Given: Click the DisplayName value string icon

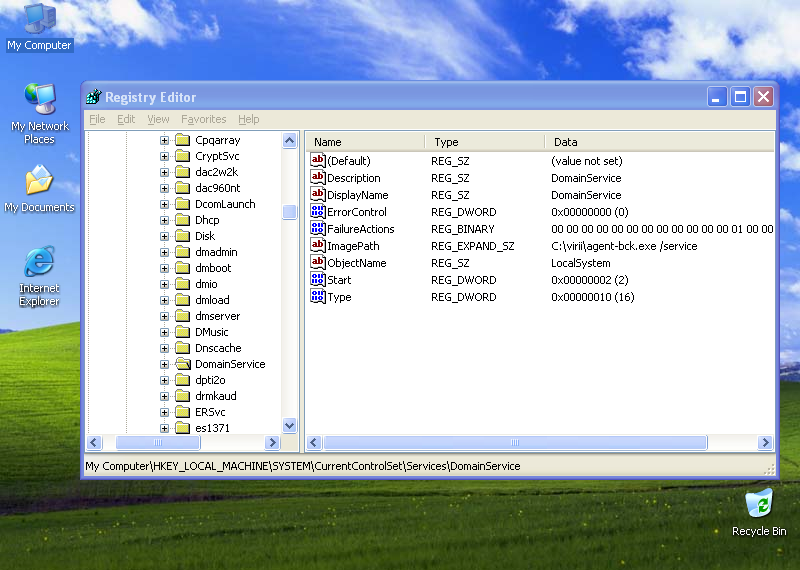Looking at the screenshot, I should (317, 194).
